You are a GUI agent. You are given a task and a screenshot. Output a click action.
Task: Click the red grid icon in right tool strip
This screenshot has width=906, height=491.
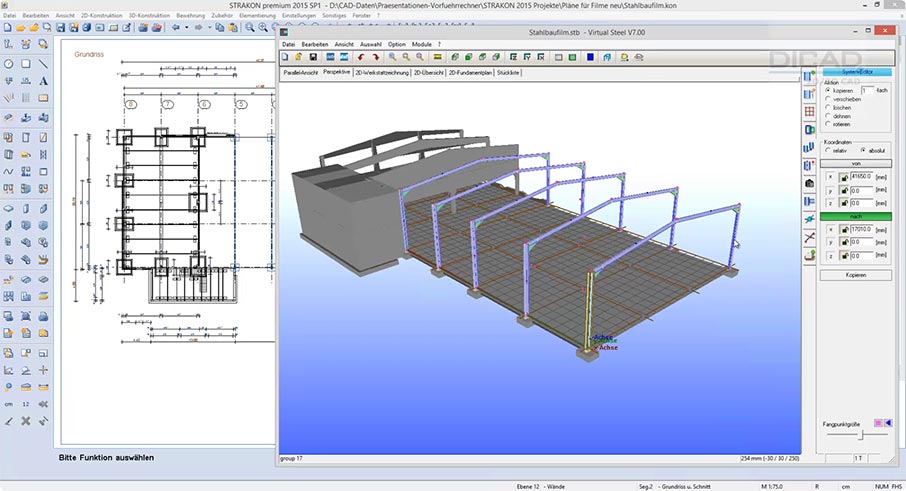click(809, 111)
